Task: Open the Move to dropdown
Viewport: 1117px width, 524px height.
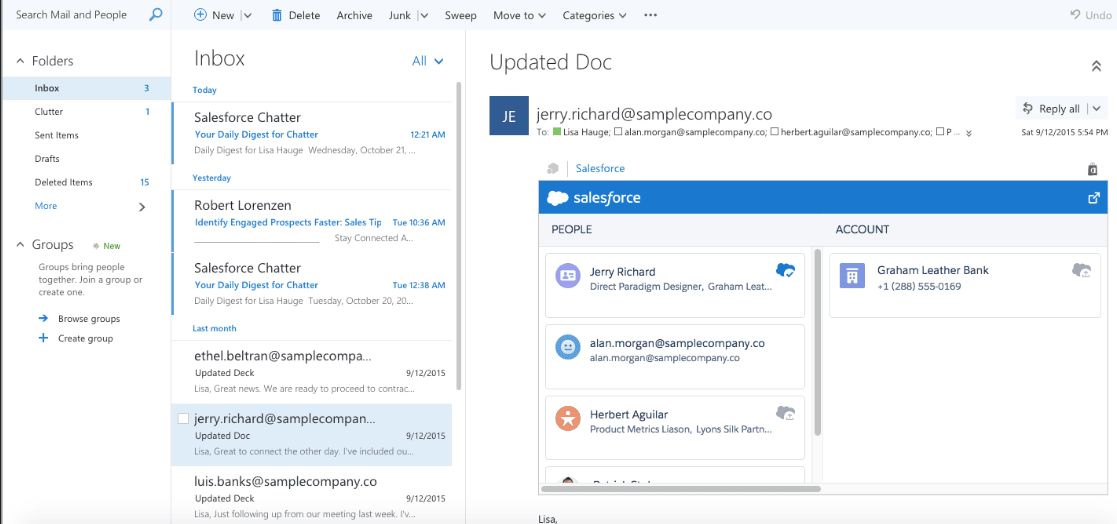Action: pyautogui.click(x=519, y=15)
